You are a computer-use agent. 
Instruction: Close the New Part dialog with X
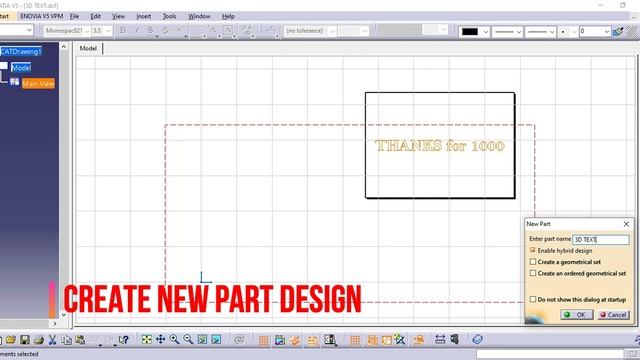click(x=626, y=224)
